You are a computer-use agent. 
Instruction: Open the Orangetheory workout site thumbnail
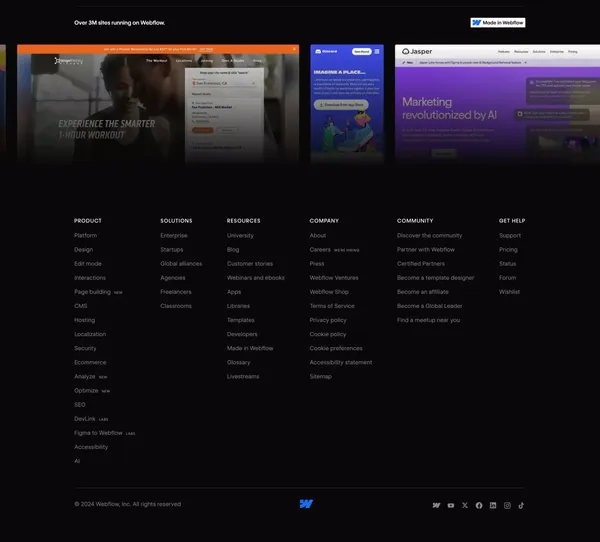(x=158, y=104)
